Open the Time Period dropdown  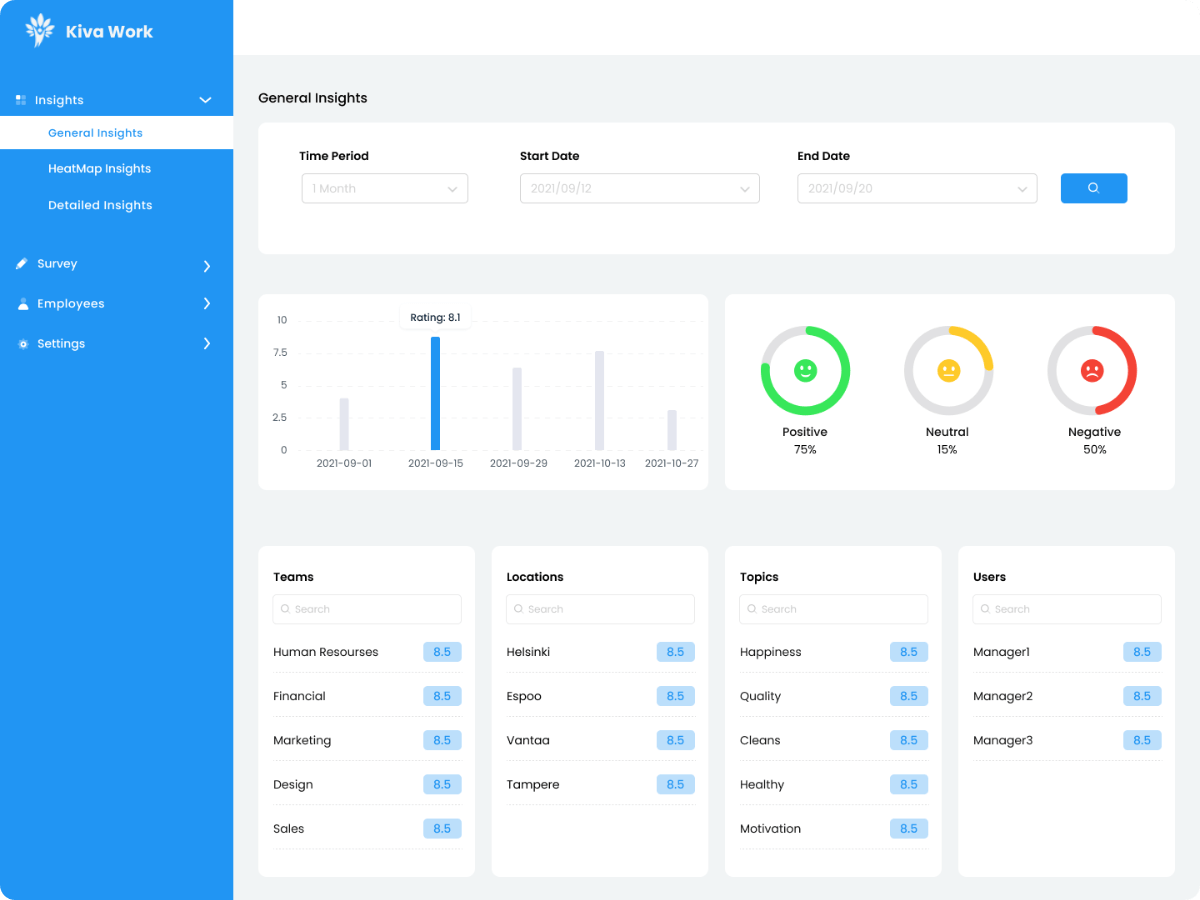pyautogui.click(x=385, y=189)
